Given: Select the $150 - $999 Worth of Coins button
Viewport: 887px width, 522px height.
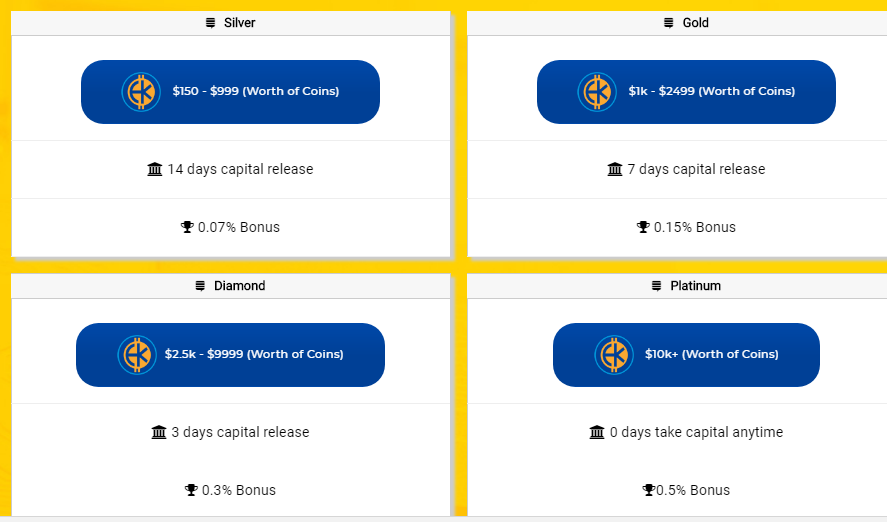Looking at the screenshot, I should pos(230,92).
